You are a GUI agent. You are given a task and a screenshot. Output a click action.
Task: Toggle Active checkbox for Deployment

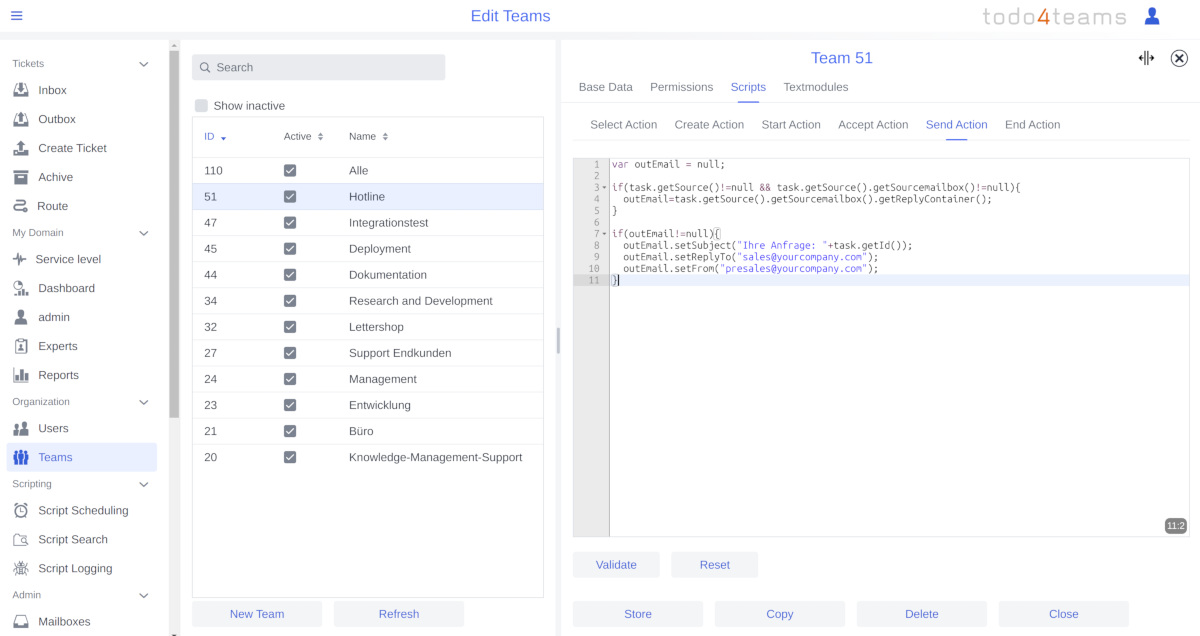290,249
